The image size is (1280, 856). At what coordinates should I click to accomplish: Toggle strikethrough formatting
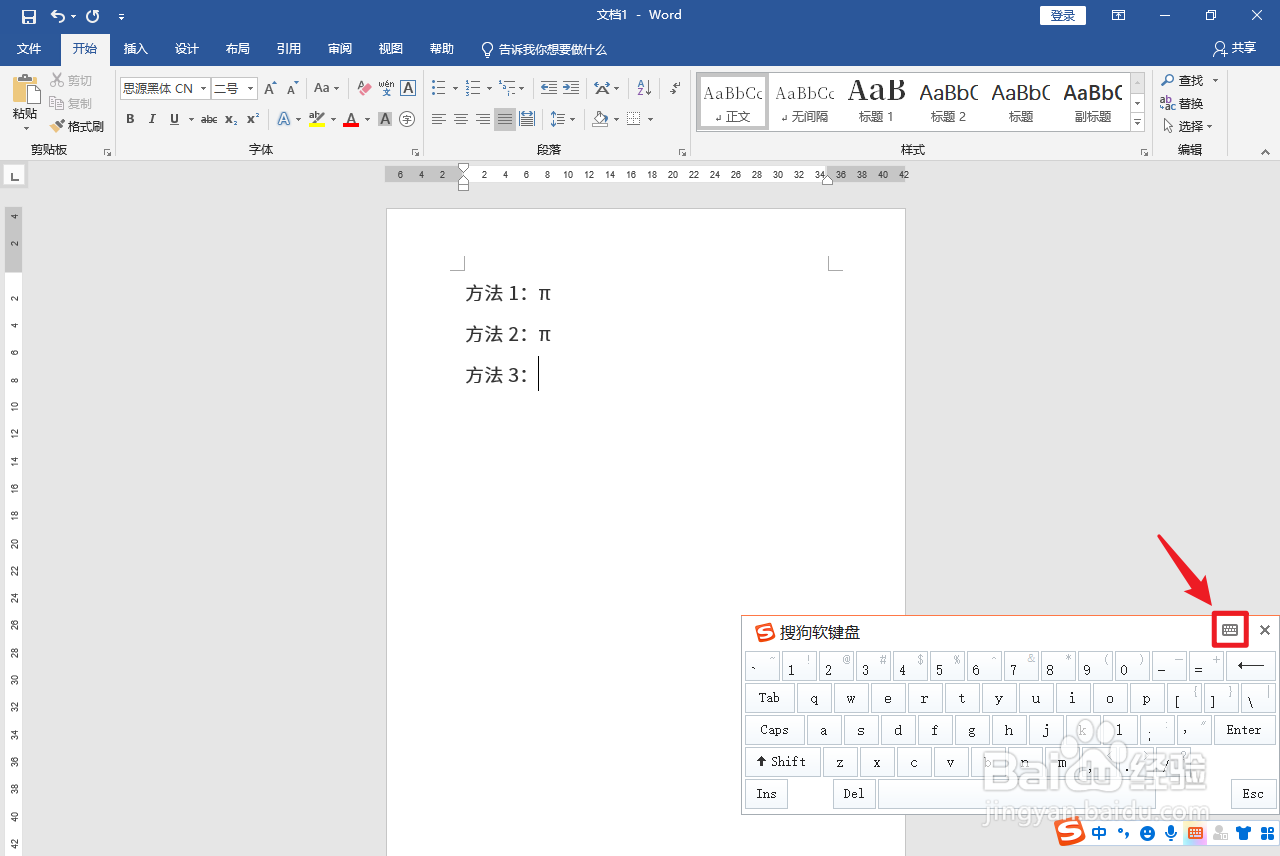[209, 119]
